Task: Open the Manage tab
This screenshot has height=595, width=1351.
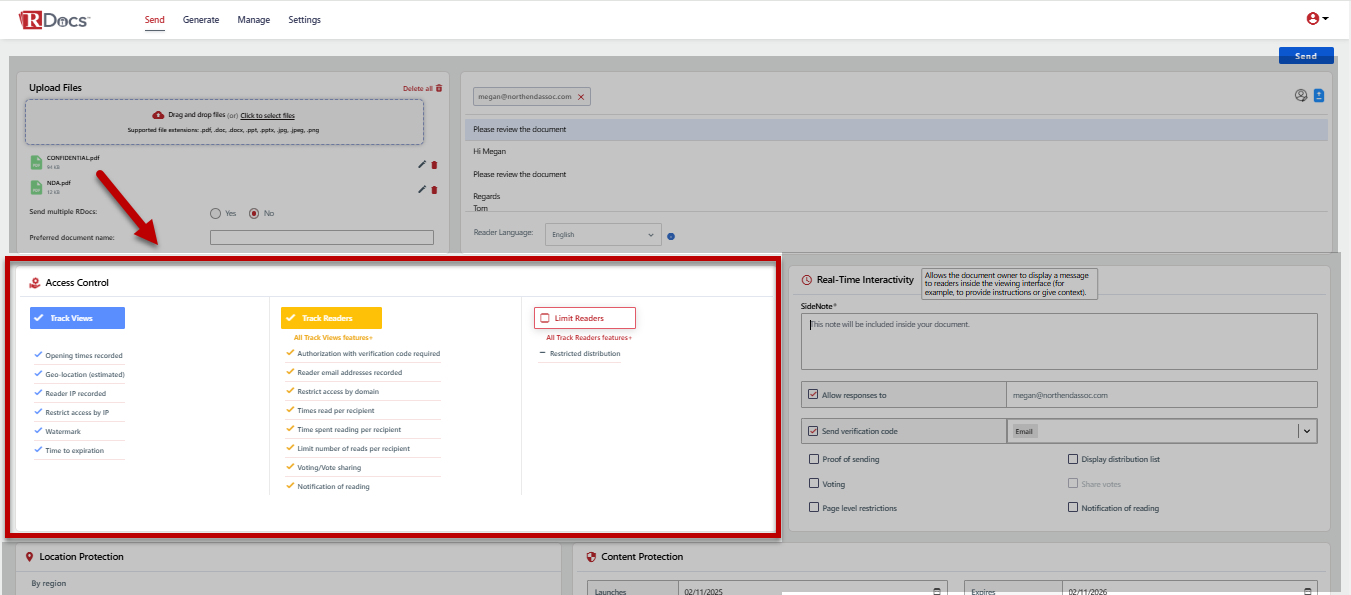Action: point(254,20)
